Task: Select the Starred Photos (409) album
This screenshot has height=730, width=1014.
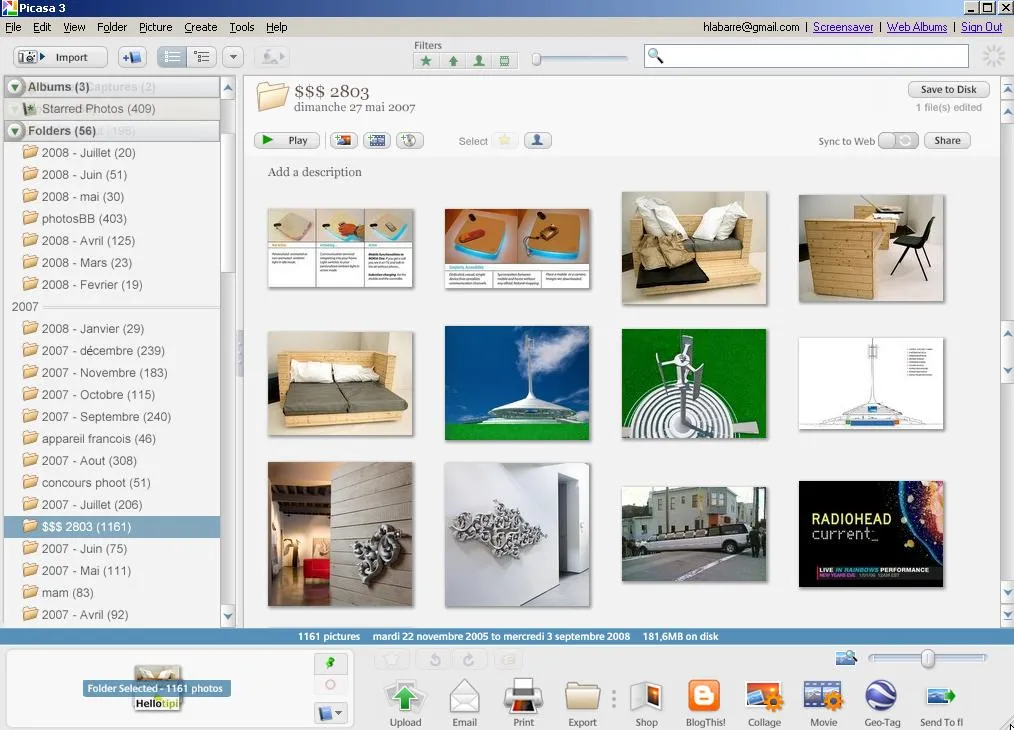Action: tap(98, 109)
